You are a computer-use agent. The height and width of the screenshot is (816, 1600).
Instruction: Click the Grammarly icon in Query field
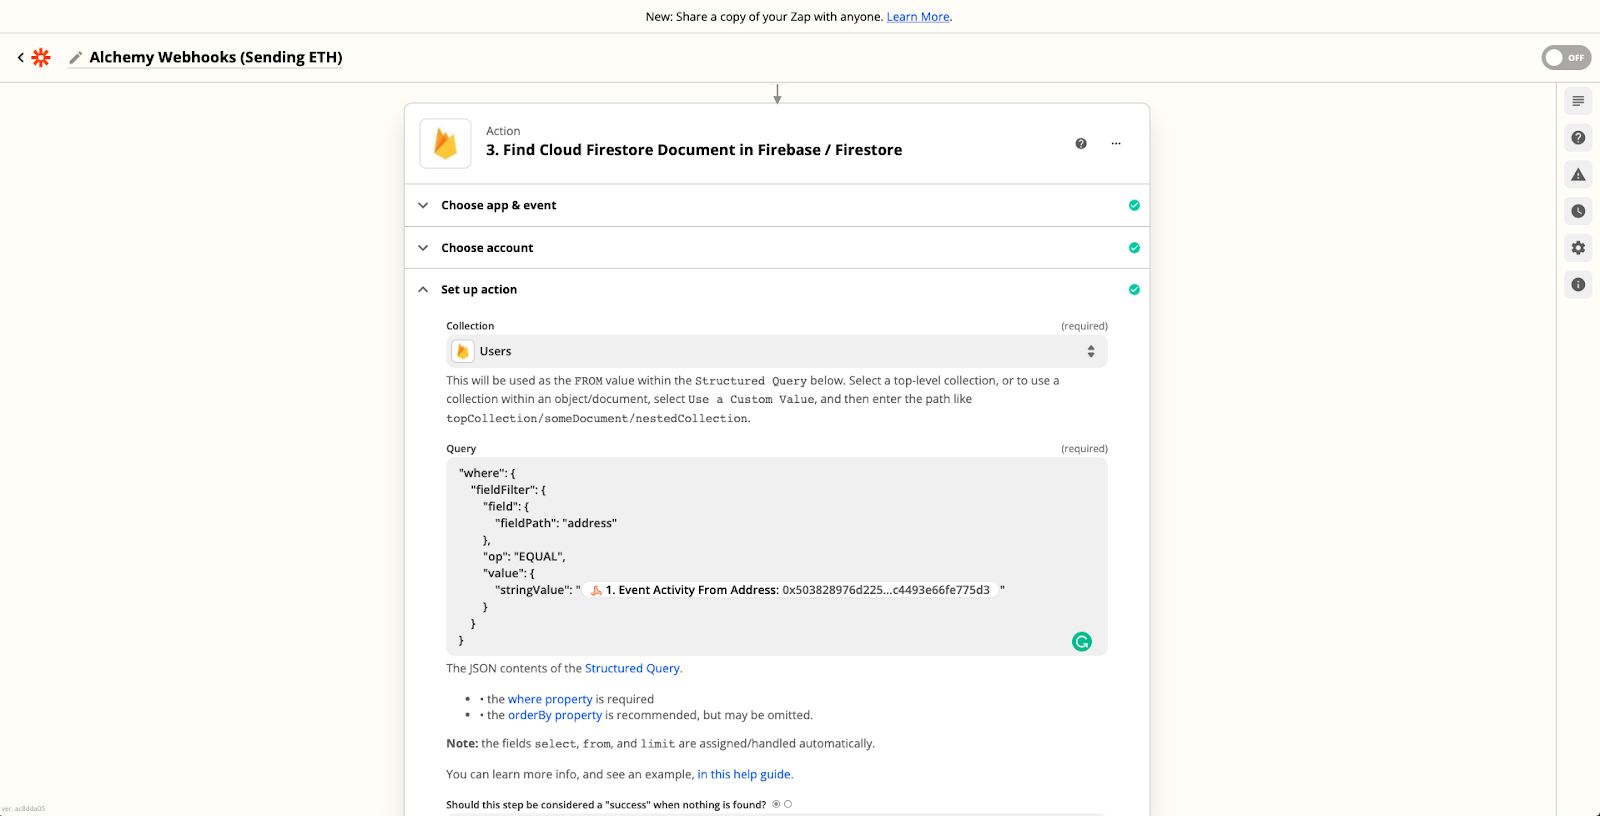pos(1082,642)
